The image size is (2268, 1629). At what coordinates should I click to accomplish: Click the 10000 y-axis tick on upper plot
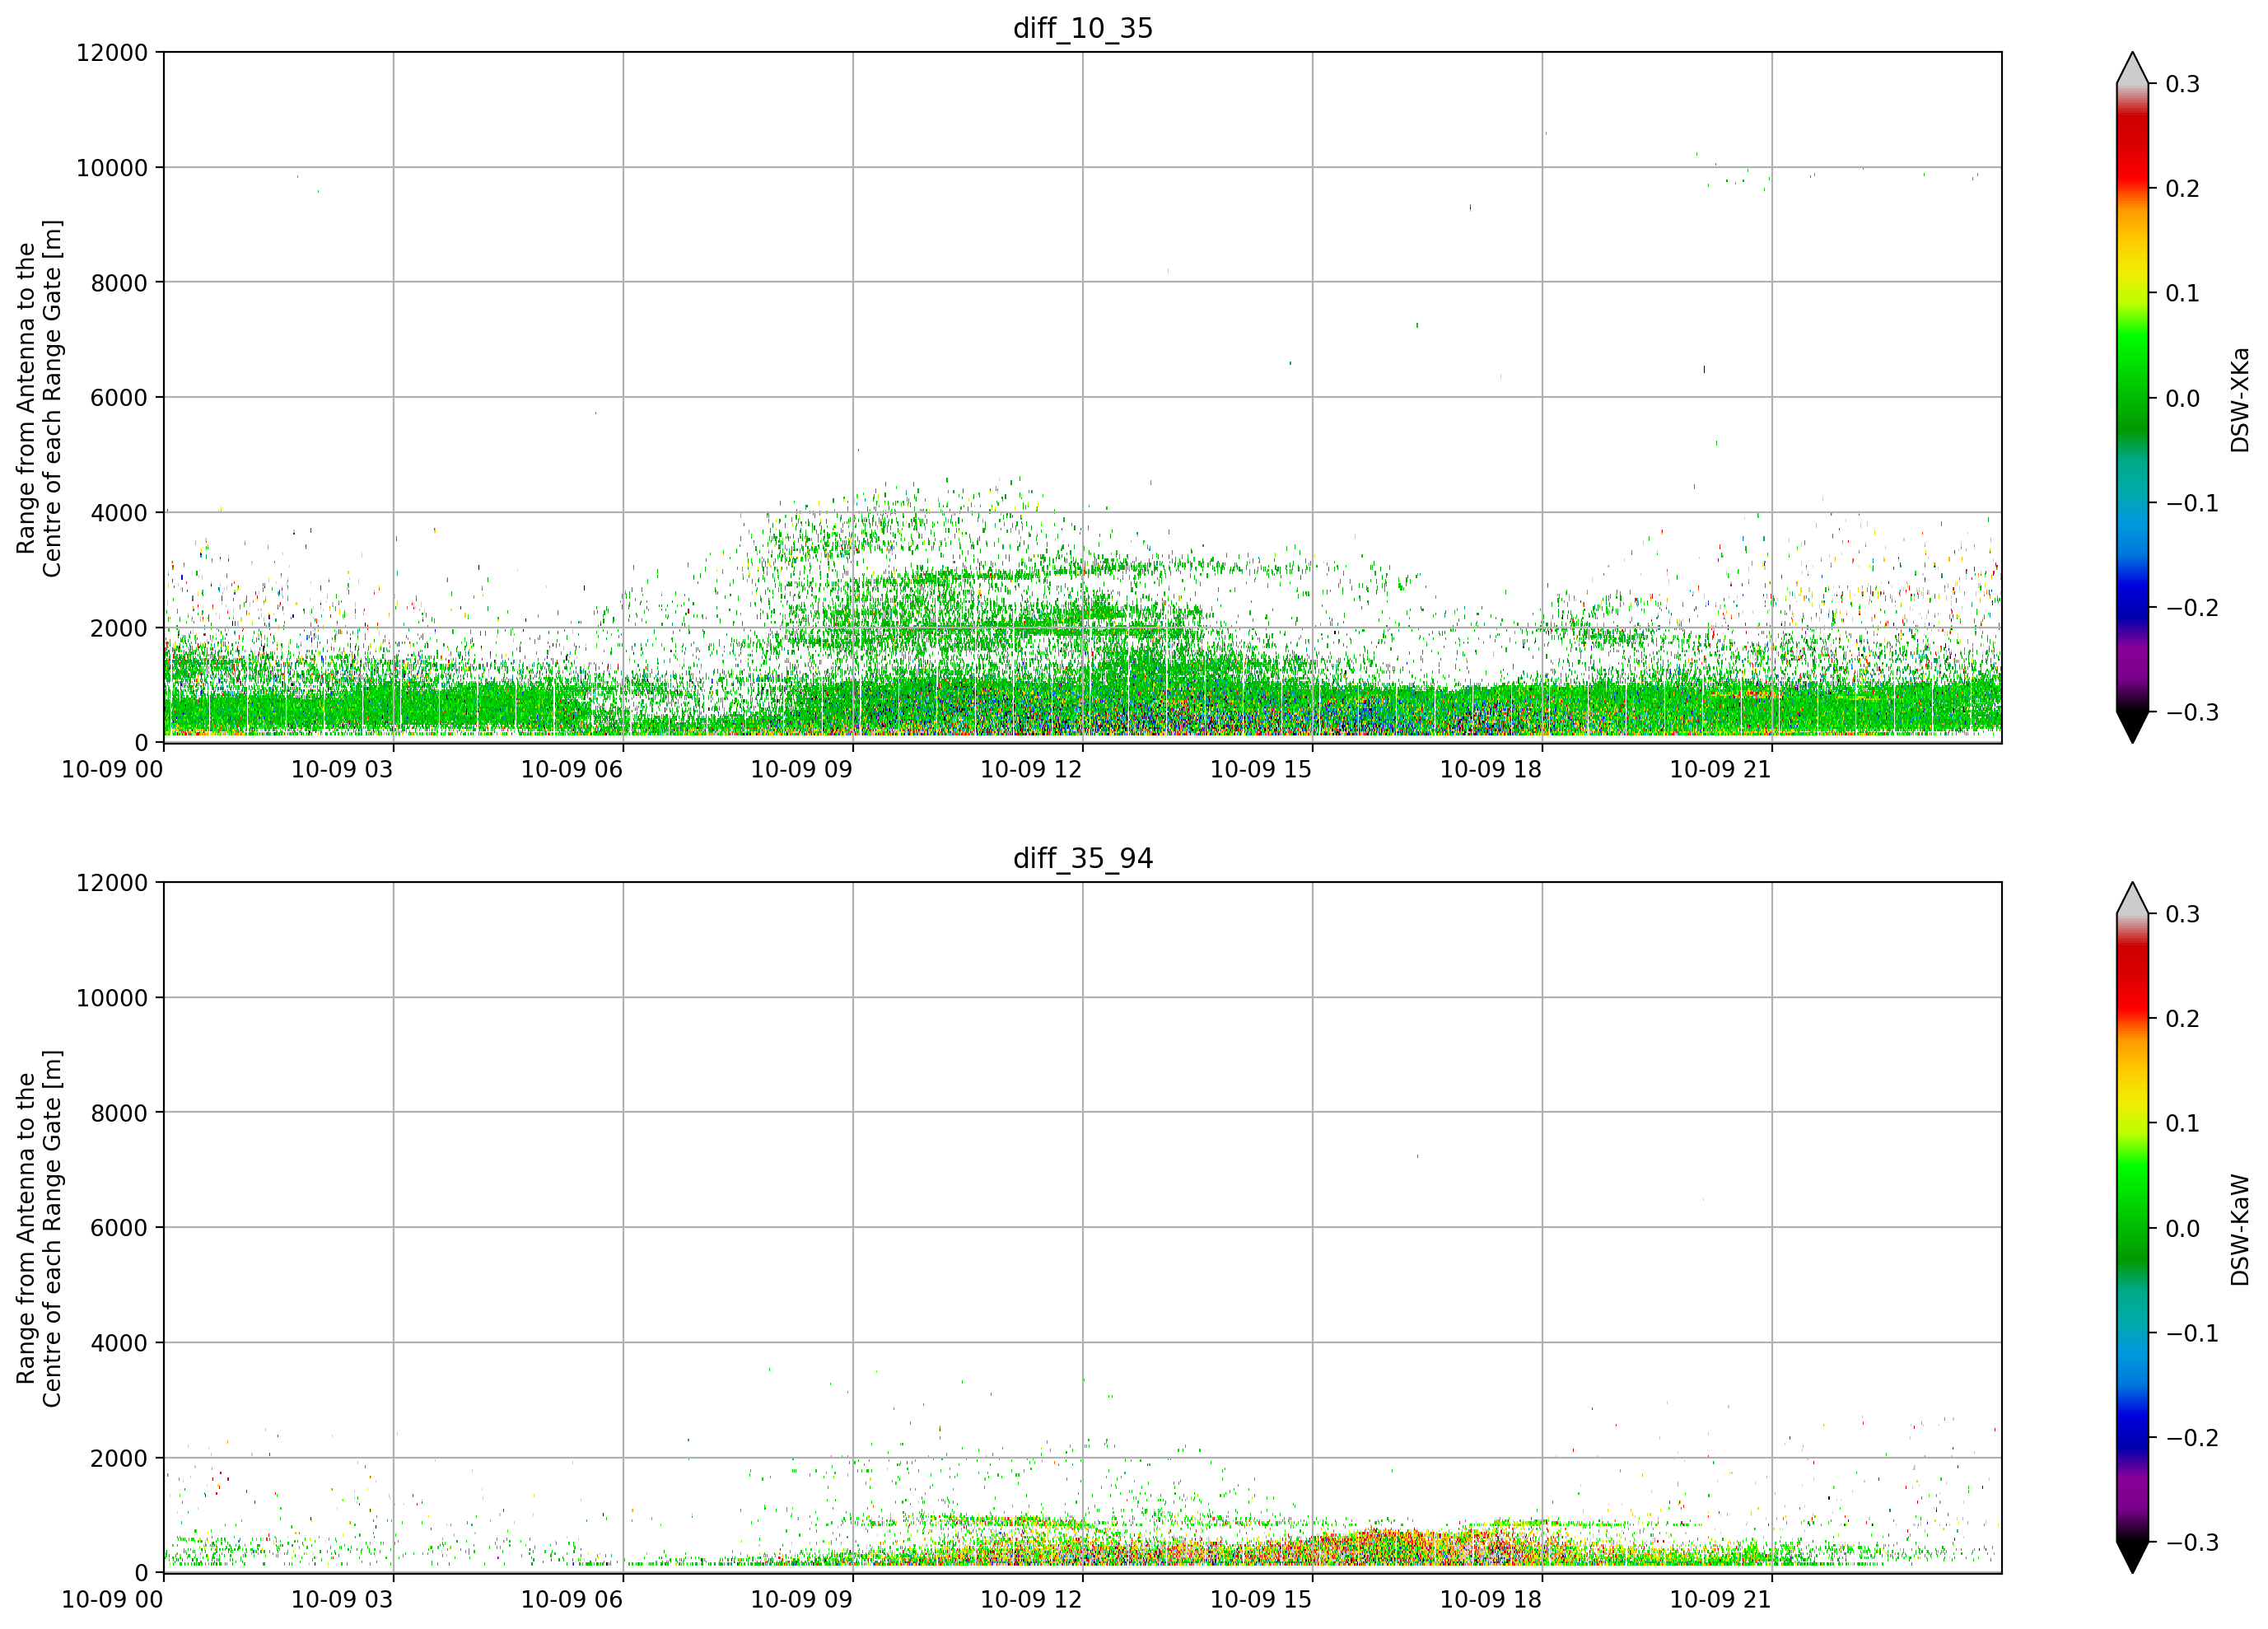point(112,168)
